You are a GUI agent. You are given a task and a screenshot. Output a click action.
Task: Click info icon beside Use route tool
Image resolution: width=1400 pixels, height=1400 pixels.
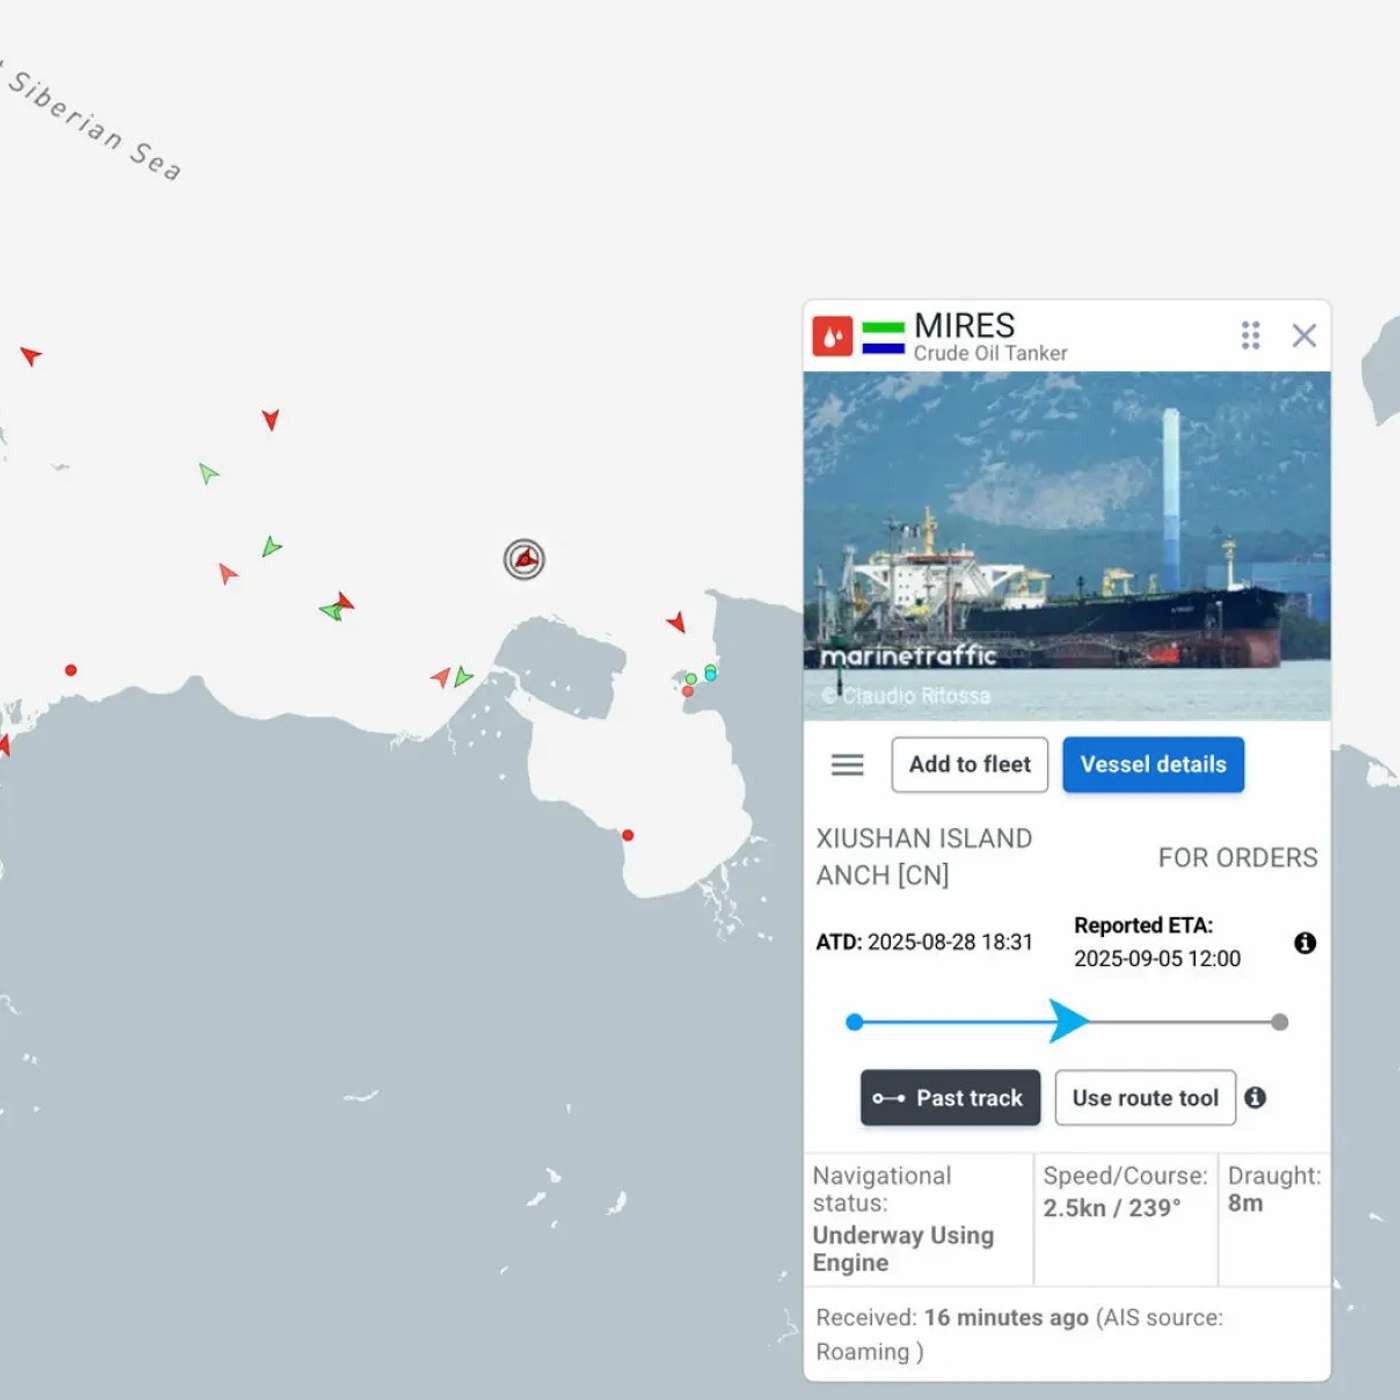click(x=1256, y=1098)
